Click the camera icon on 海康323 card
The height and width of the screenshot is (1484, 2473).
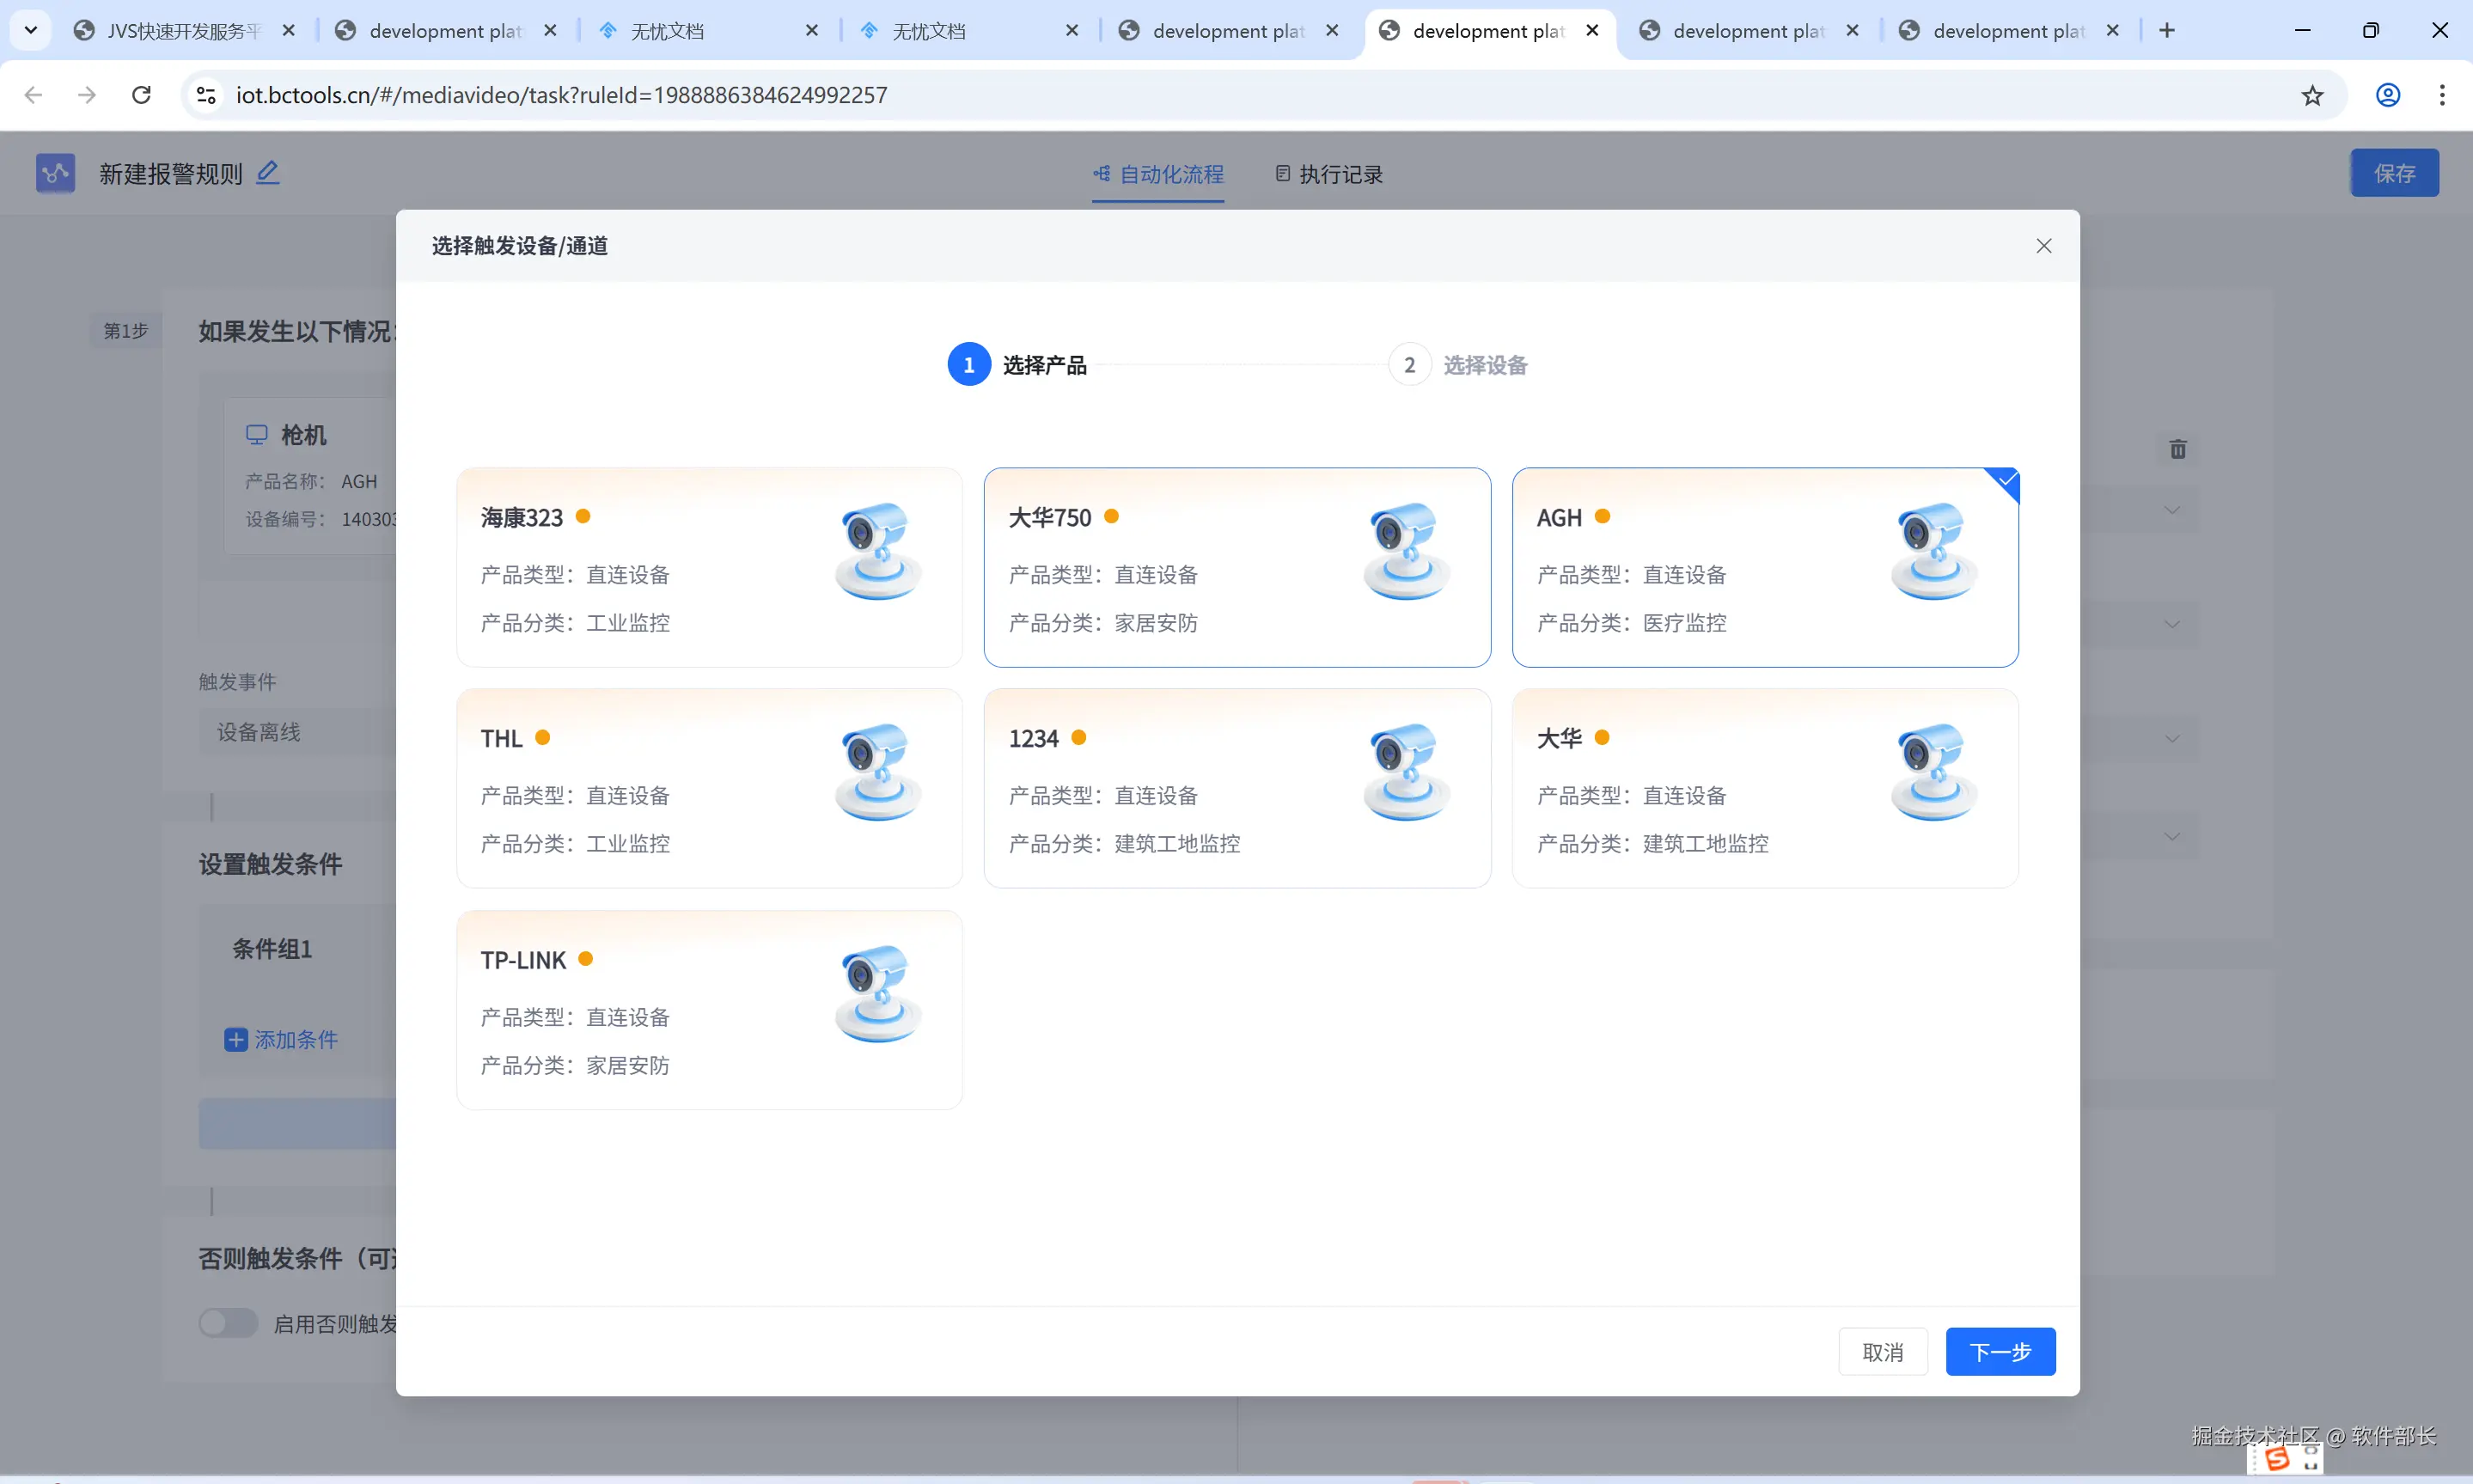coord(877,551)
